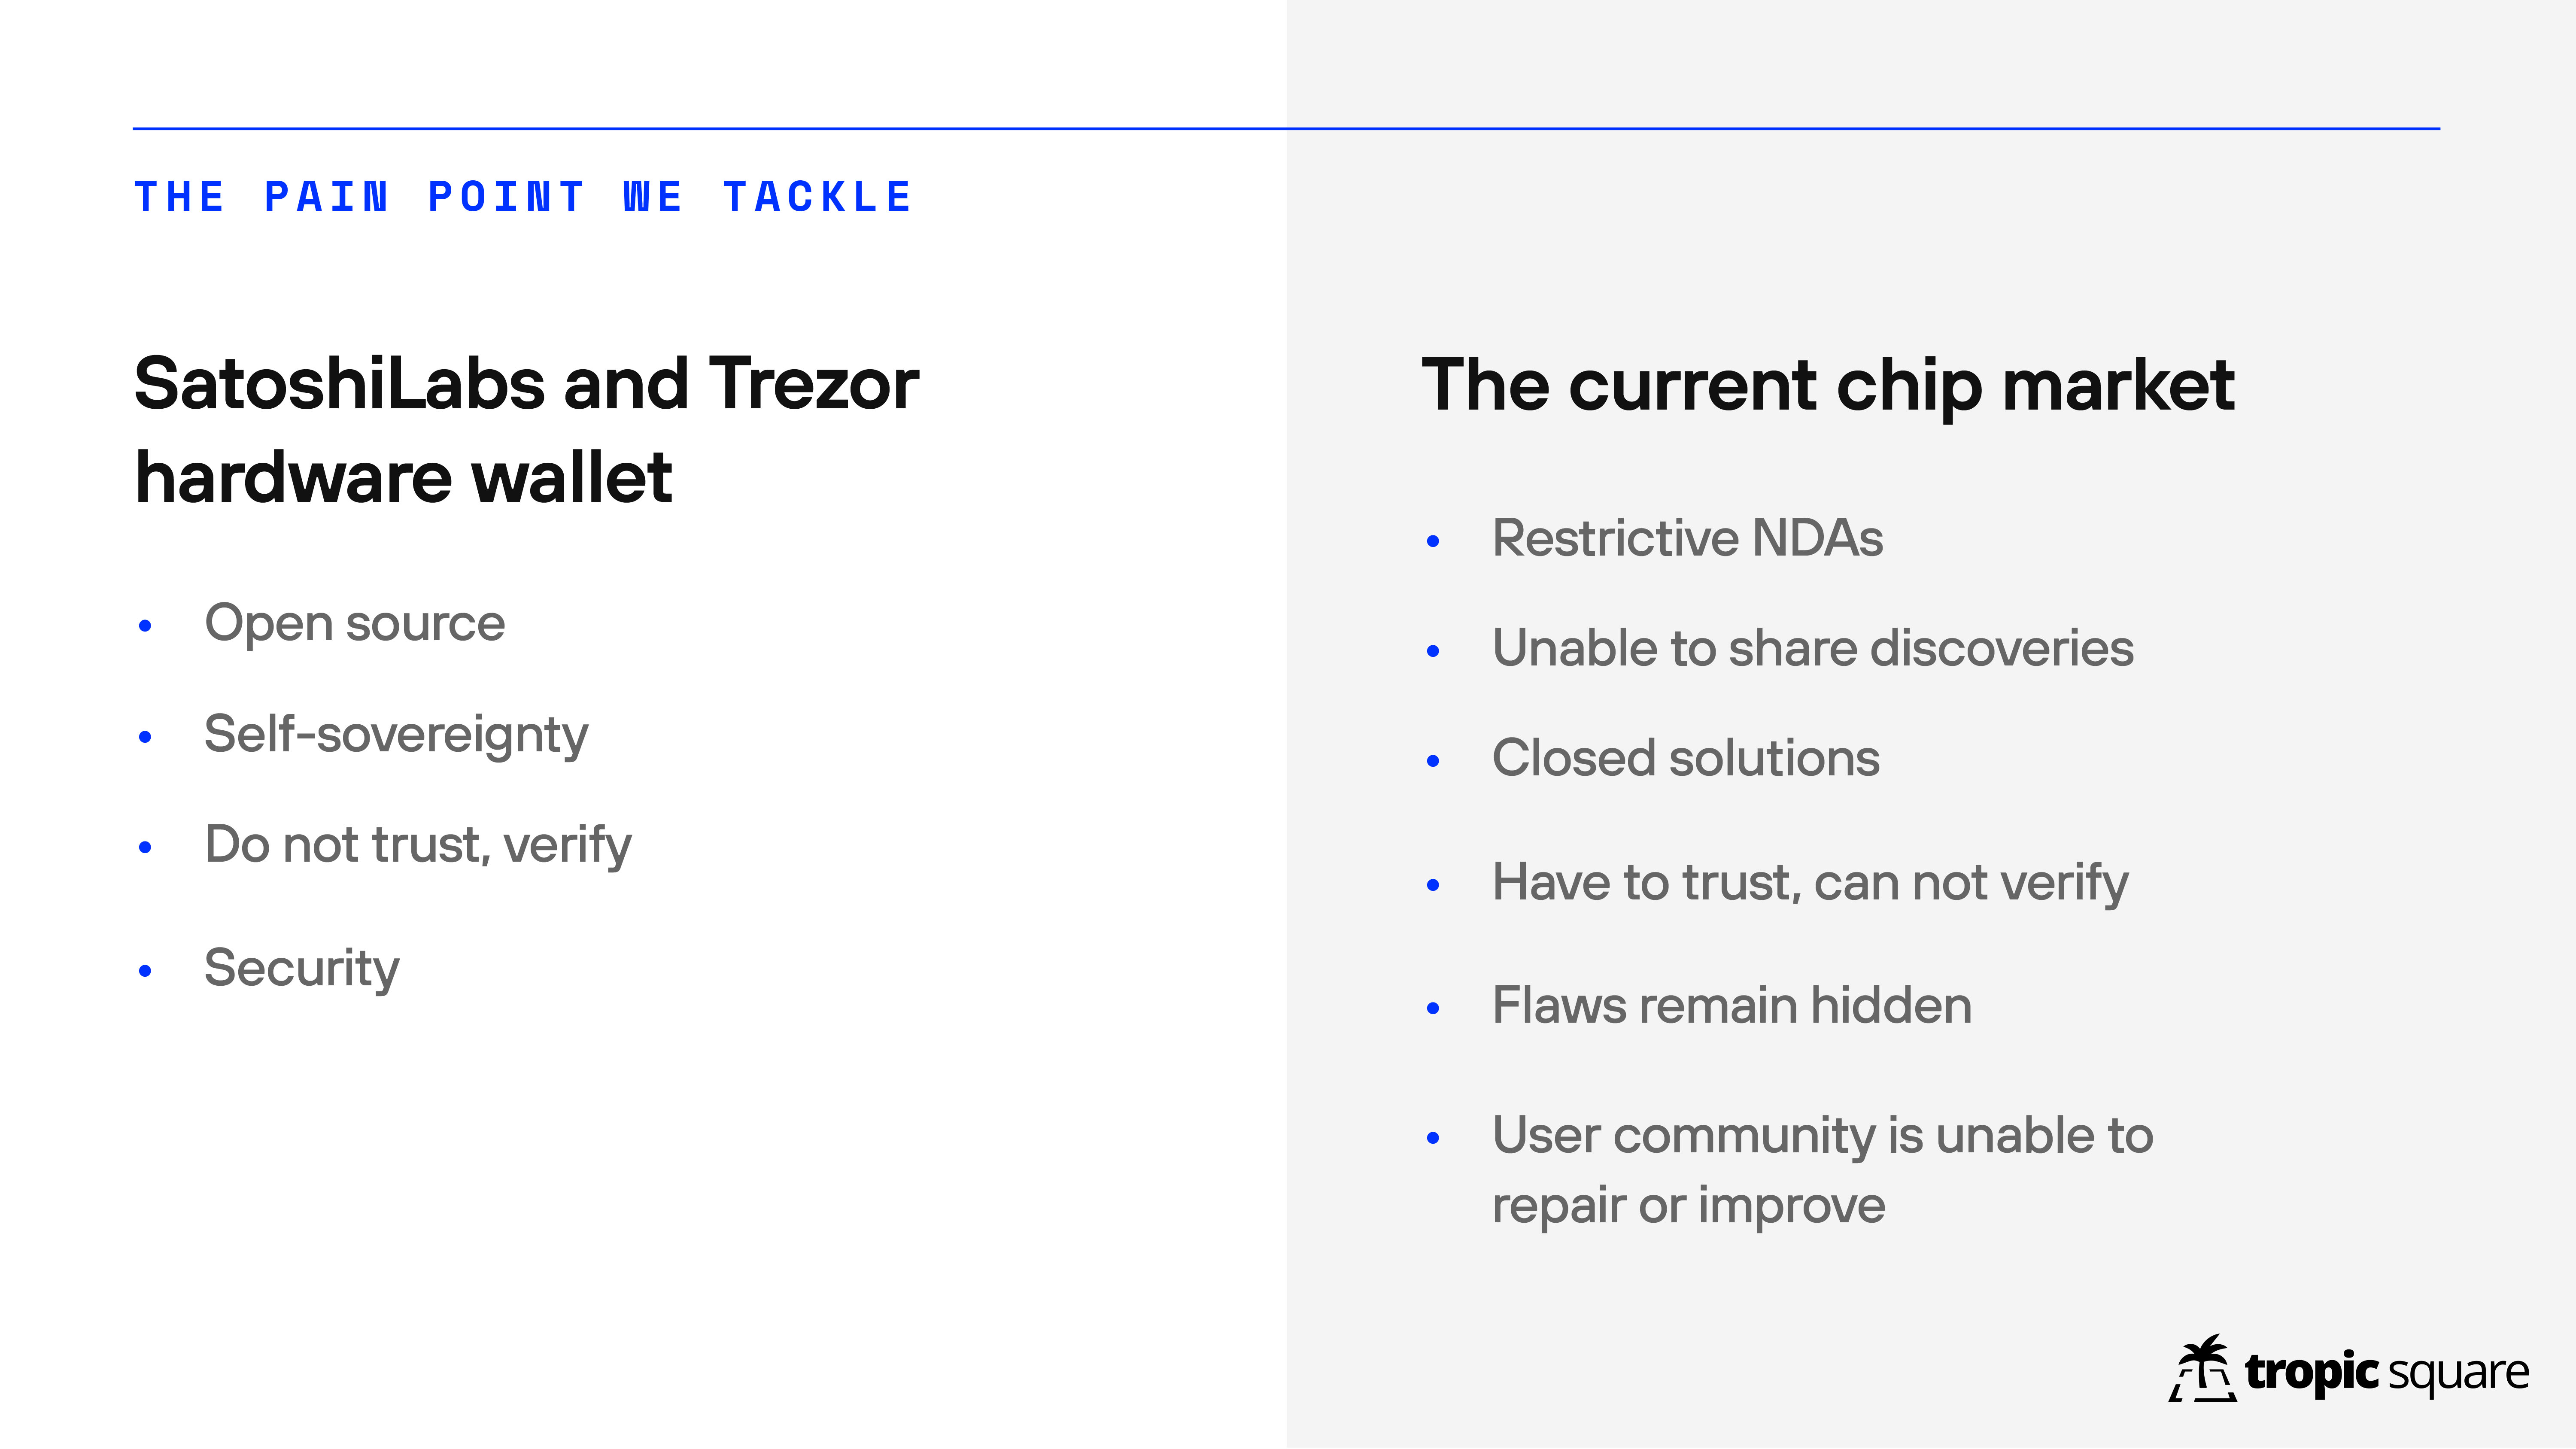Click the 'Flaws remain hidden' bullet text
2576x1449 pixels.
pyautogui.click(x=1732, y=1005)
